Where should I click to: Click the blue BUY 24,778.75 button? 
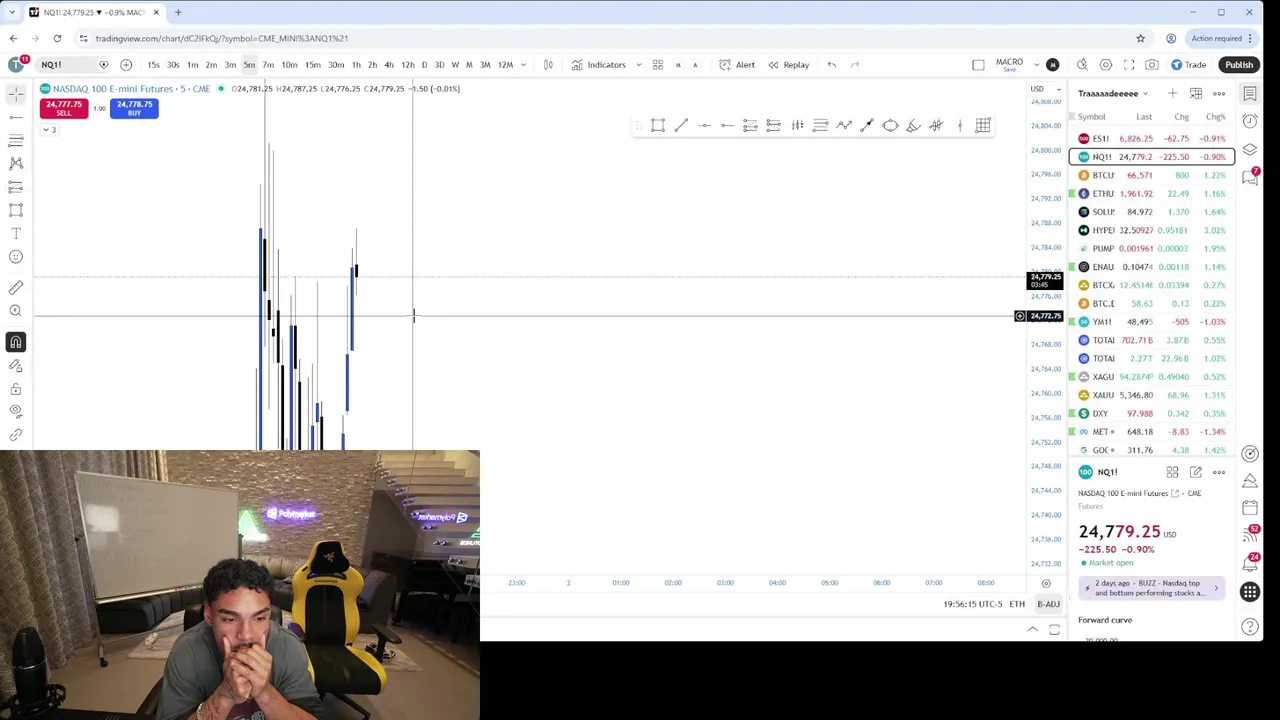tap(134, 108)
